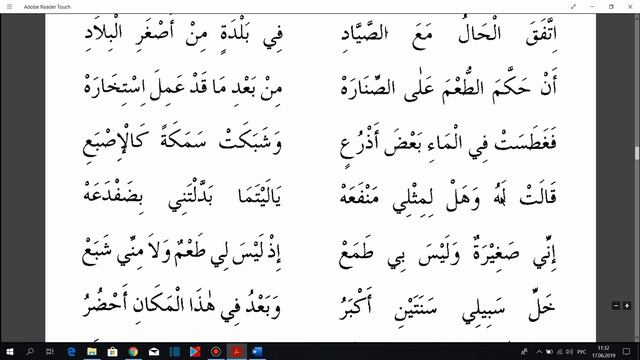This screenshot has width=640, height=360.
Task: Open Microsoft Store from taskbar
Action: click(112, 351)
